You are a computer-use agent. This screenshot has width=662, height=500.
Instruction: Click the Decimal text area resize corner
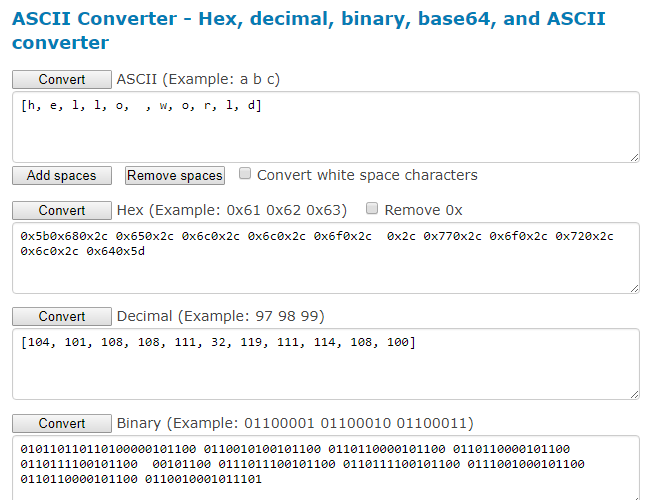[634, 394]
